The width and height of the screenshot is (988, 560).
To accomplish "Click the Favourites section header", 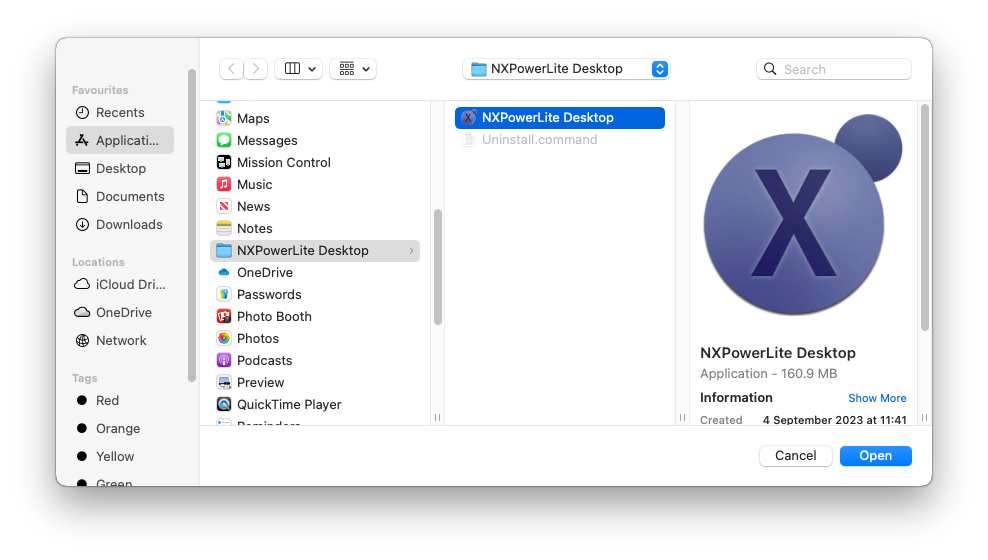I will [100, 90].
